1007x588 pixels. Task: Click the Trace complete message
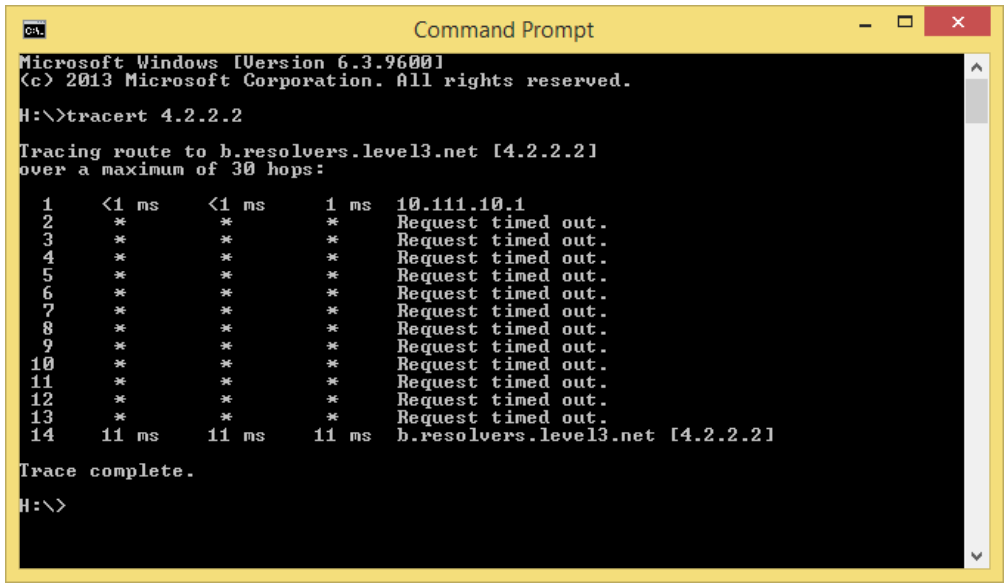tap(107, 471)
